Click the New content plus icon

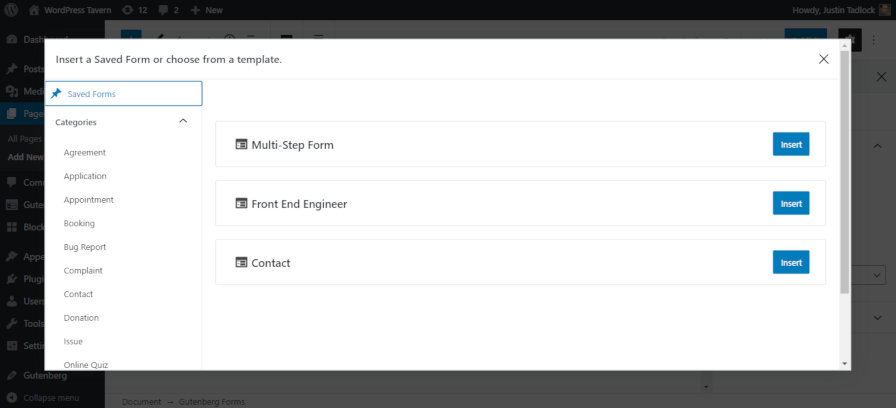[x=196, y=9]
